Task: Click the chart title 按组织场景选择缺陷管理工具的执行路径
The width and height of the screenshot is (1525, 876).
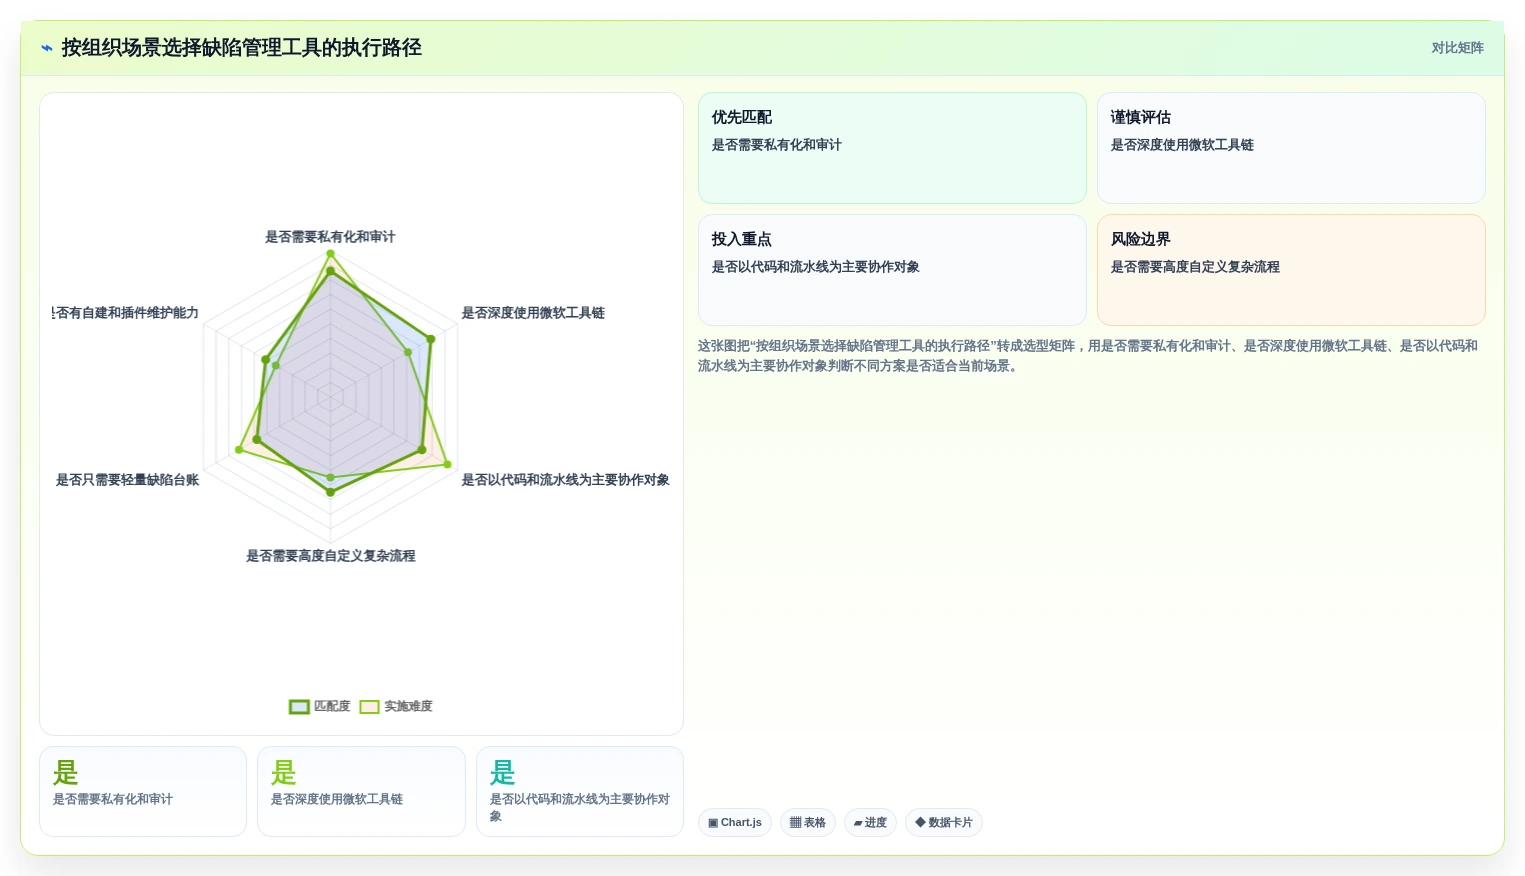Action: pyautogui.click(x=241, y=48)
